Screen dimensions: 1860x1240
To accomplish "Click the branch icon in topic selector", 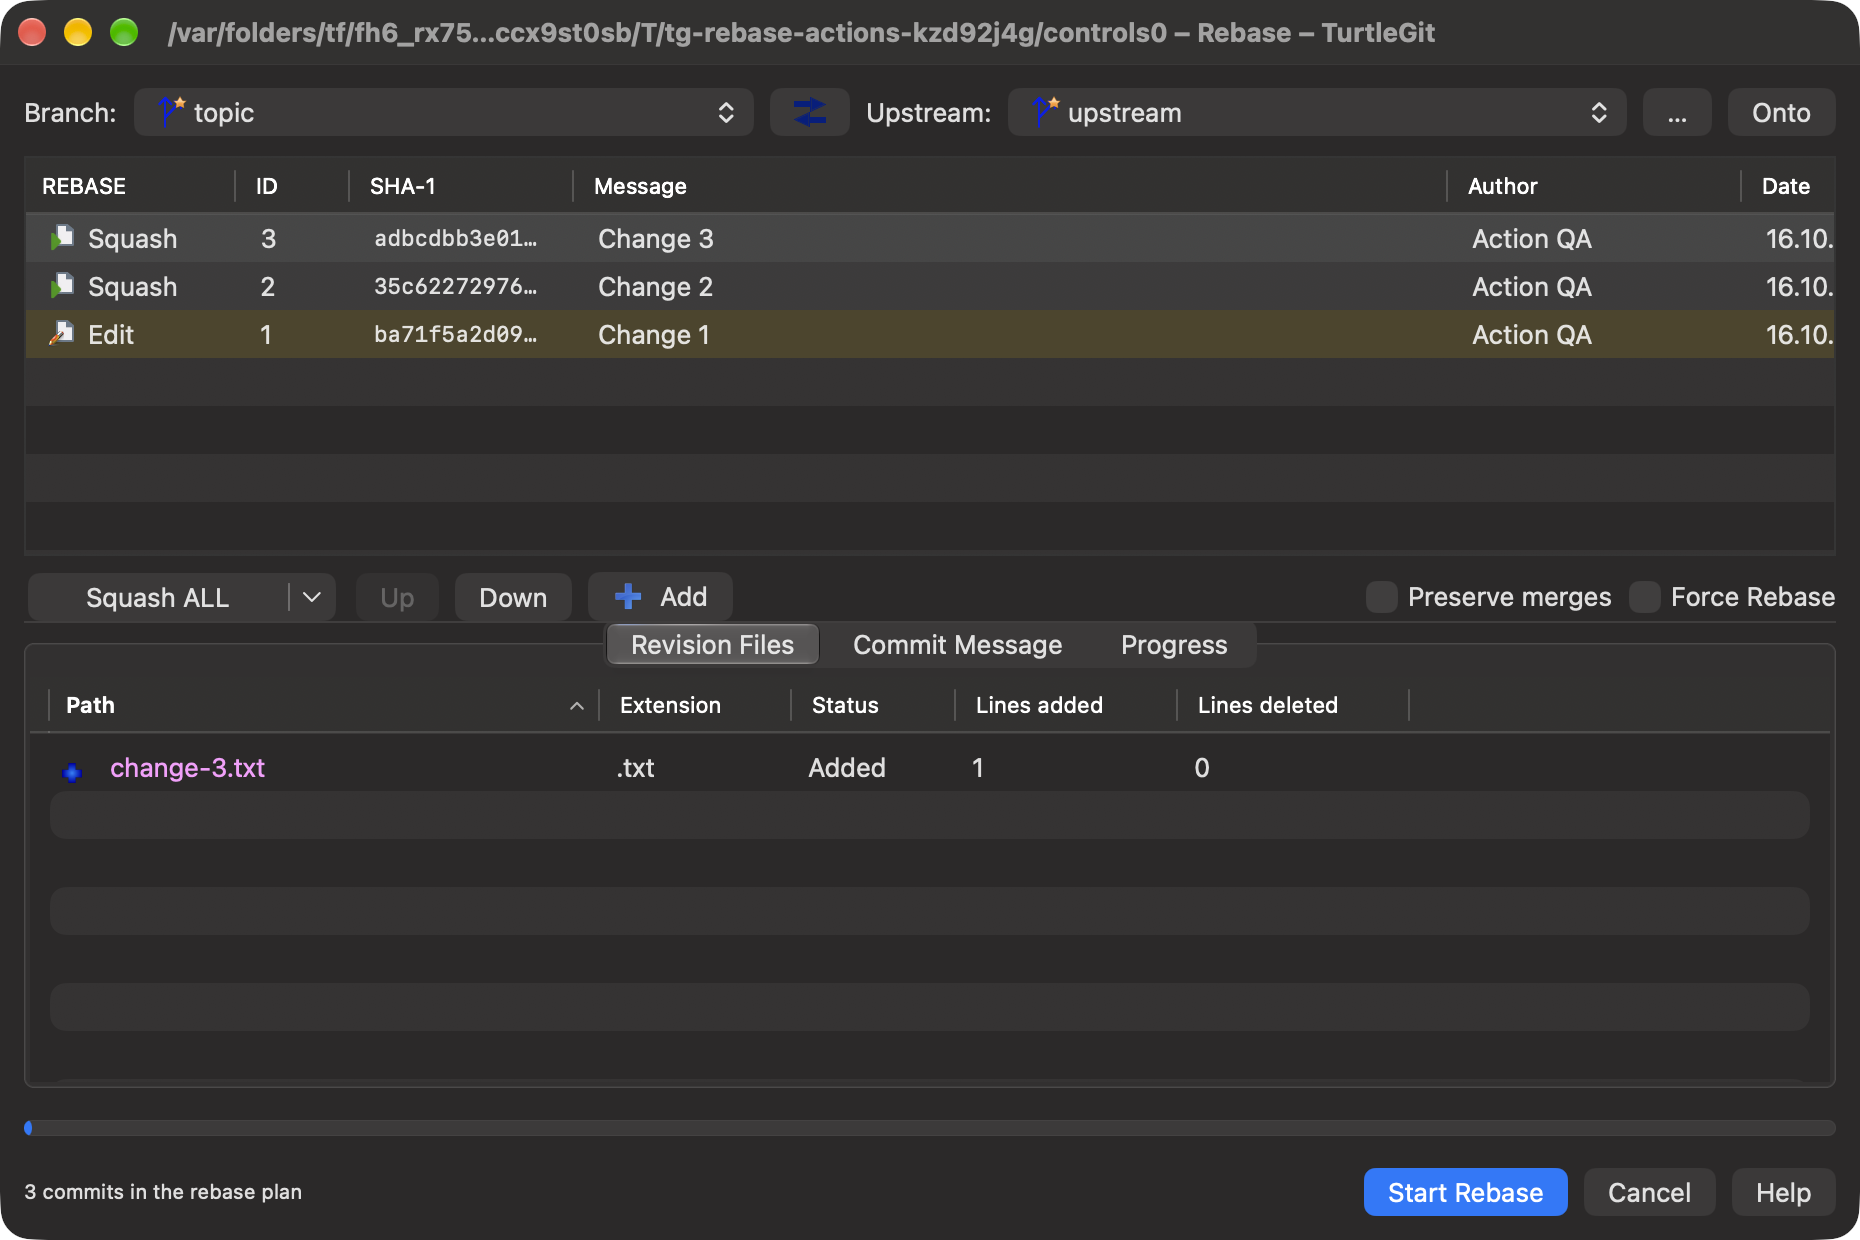I will [x=172, y=111].
